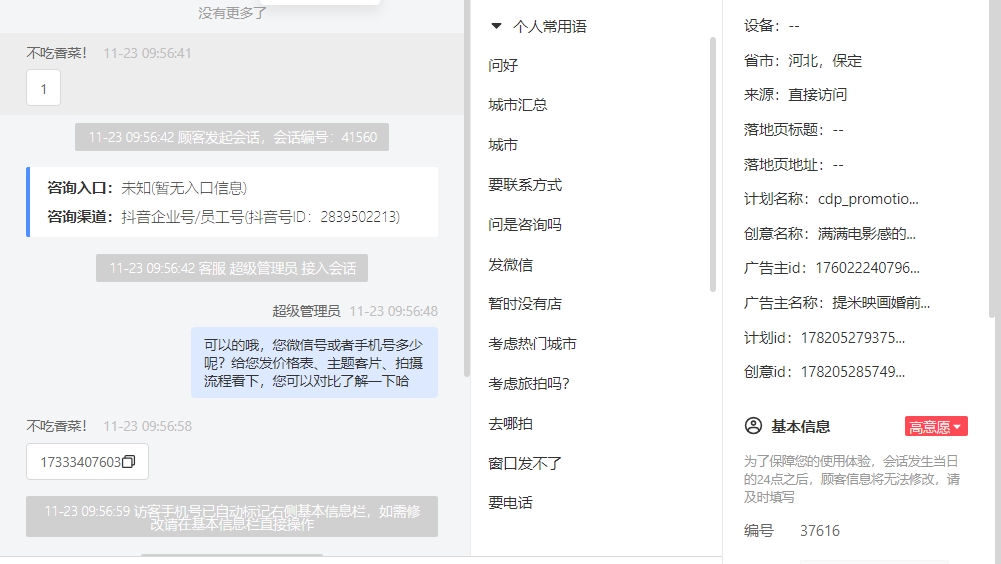This screenshot has width=1001, height=564.
Task: Click the 设备 field value
Action: 794,26
